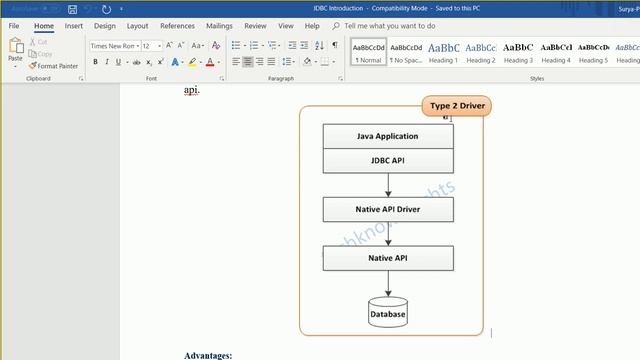Clear all formatting icon
The width and height of the screenshot is (640, 360).
[216, 45]
